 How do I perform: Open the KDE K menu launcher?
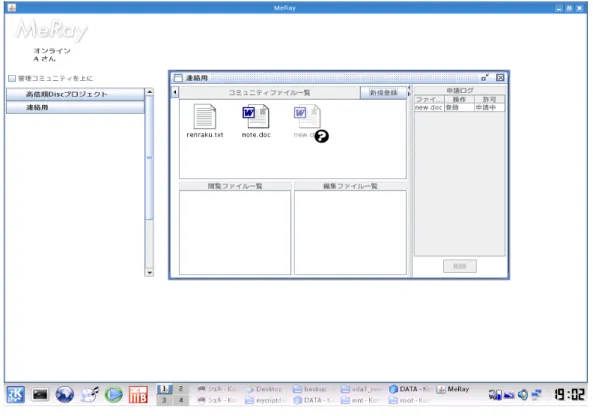(16, 394)
